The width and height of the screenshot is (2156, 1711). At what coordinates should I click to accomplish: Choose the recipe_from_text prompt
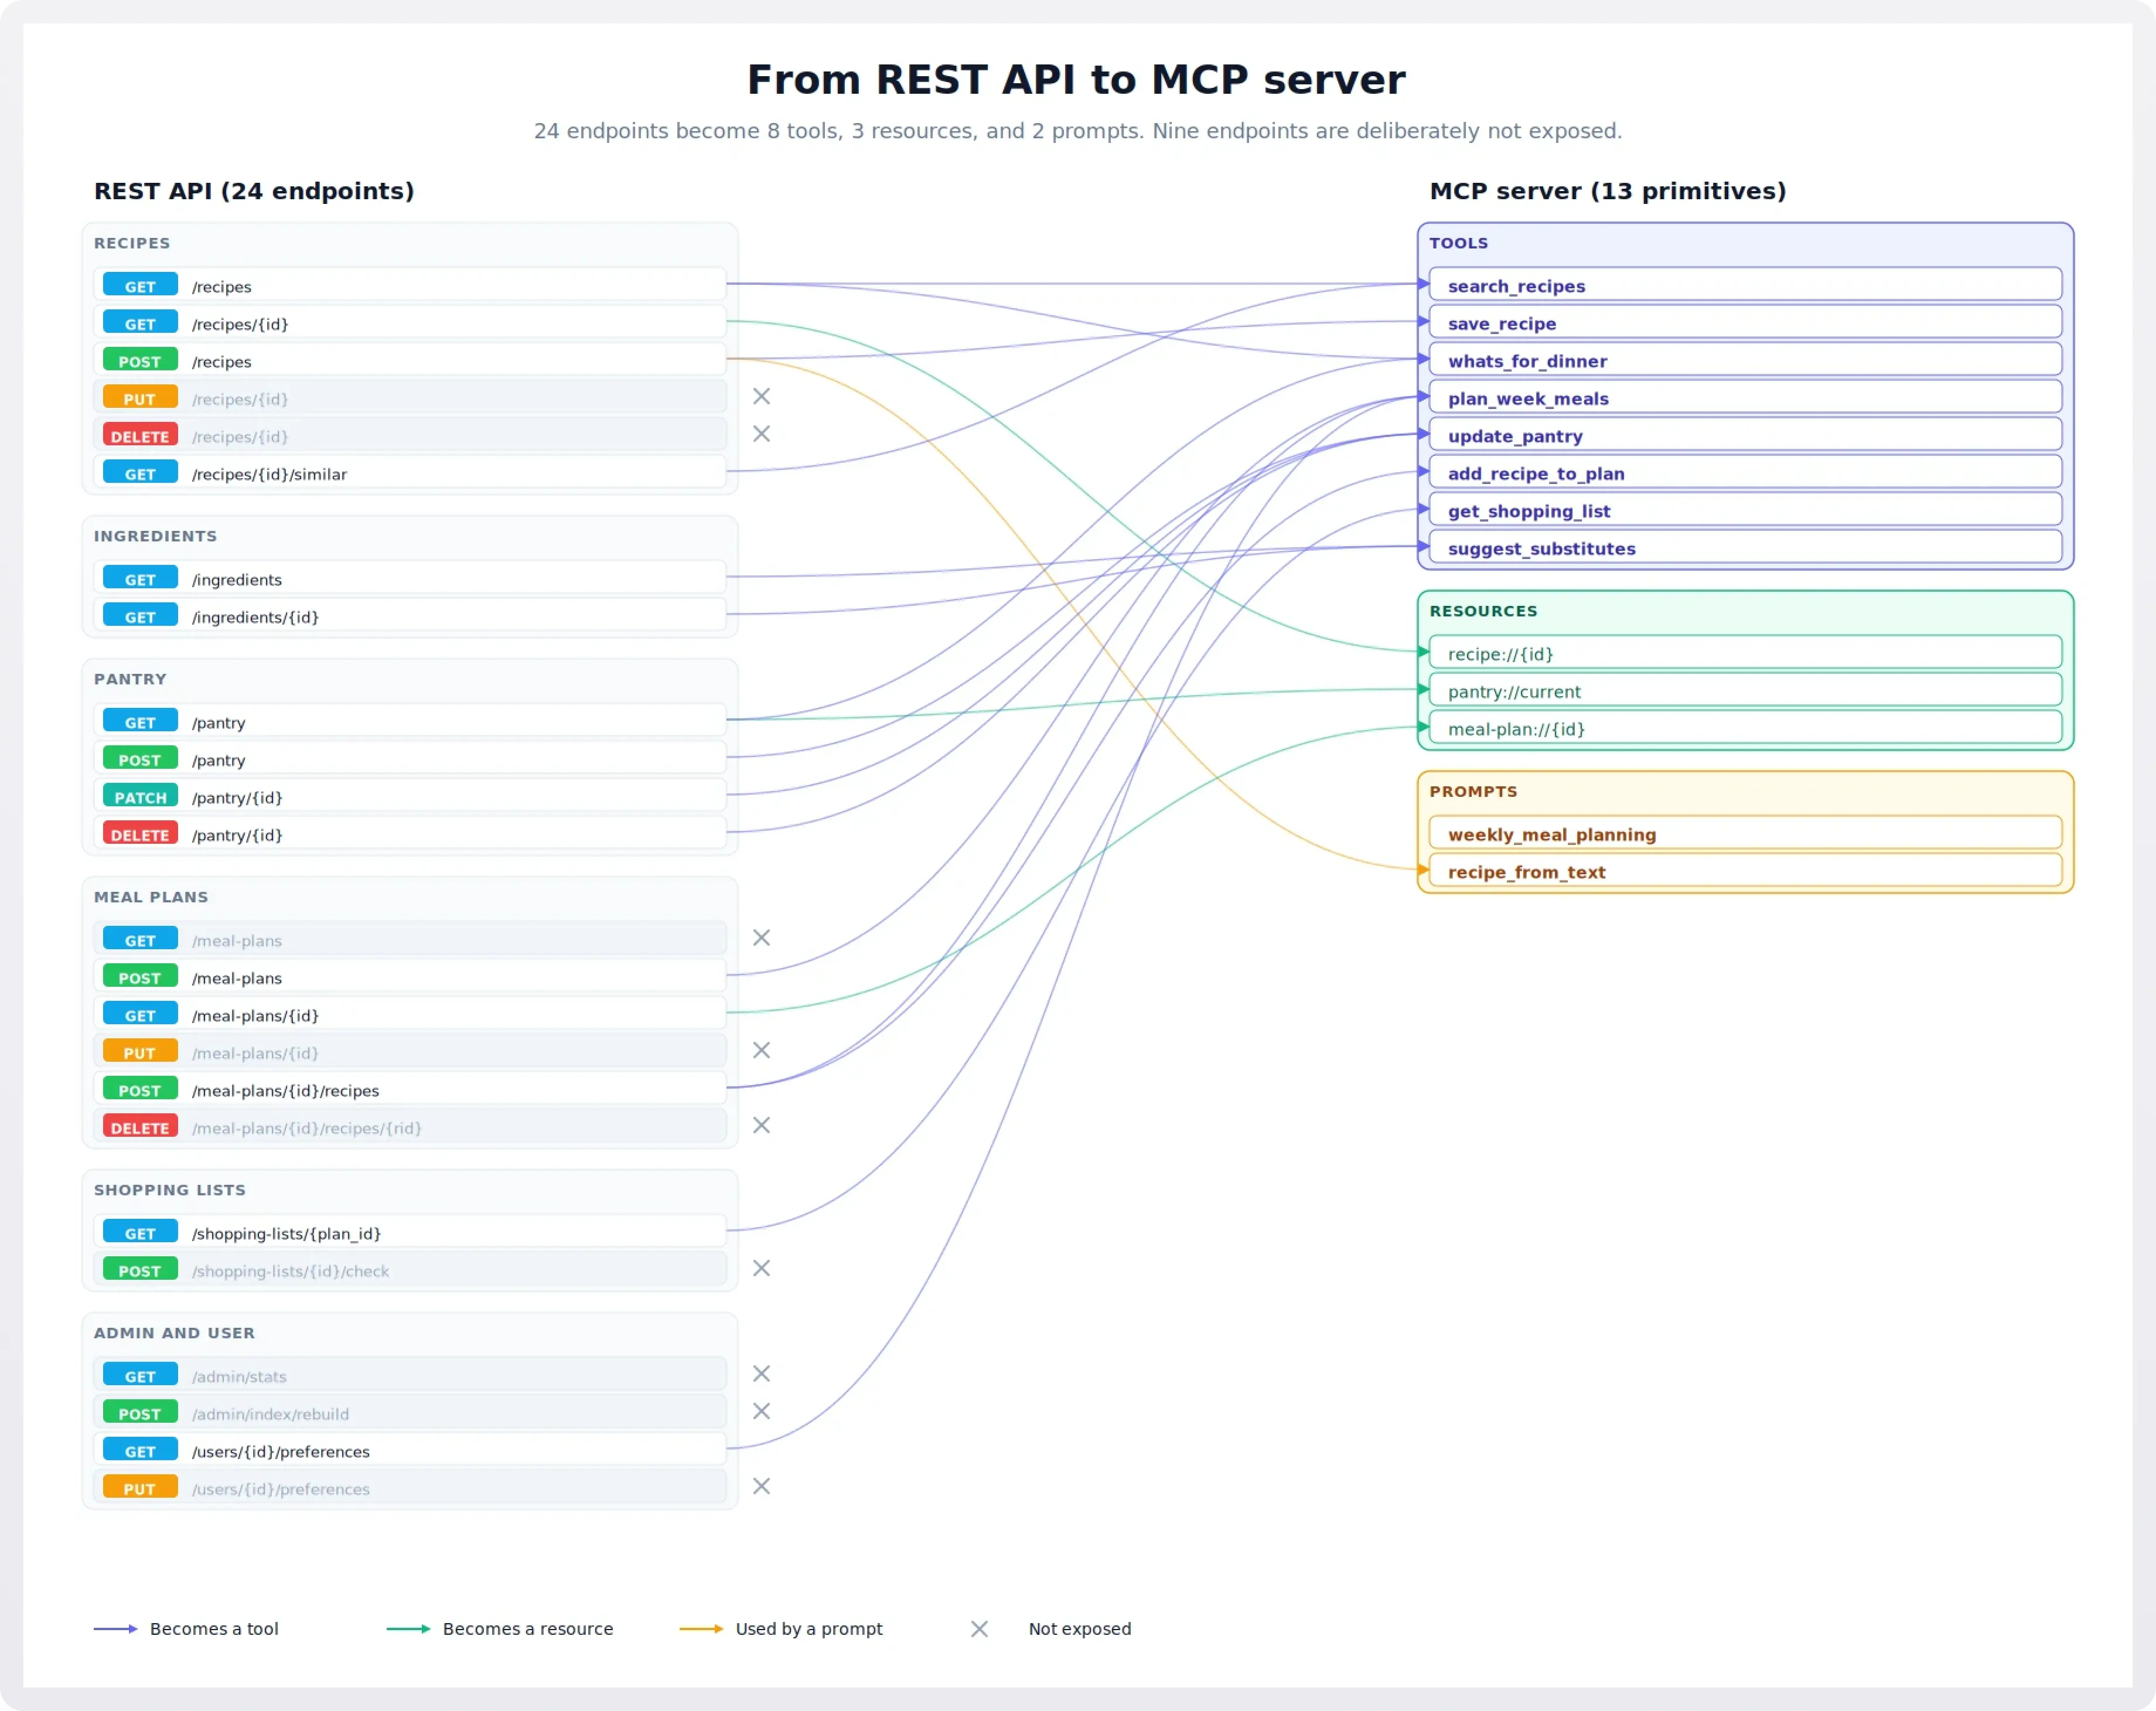click(x=1745, y=871)
